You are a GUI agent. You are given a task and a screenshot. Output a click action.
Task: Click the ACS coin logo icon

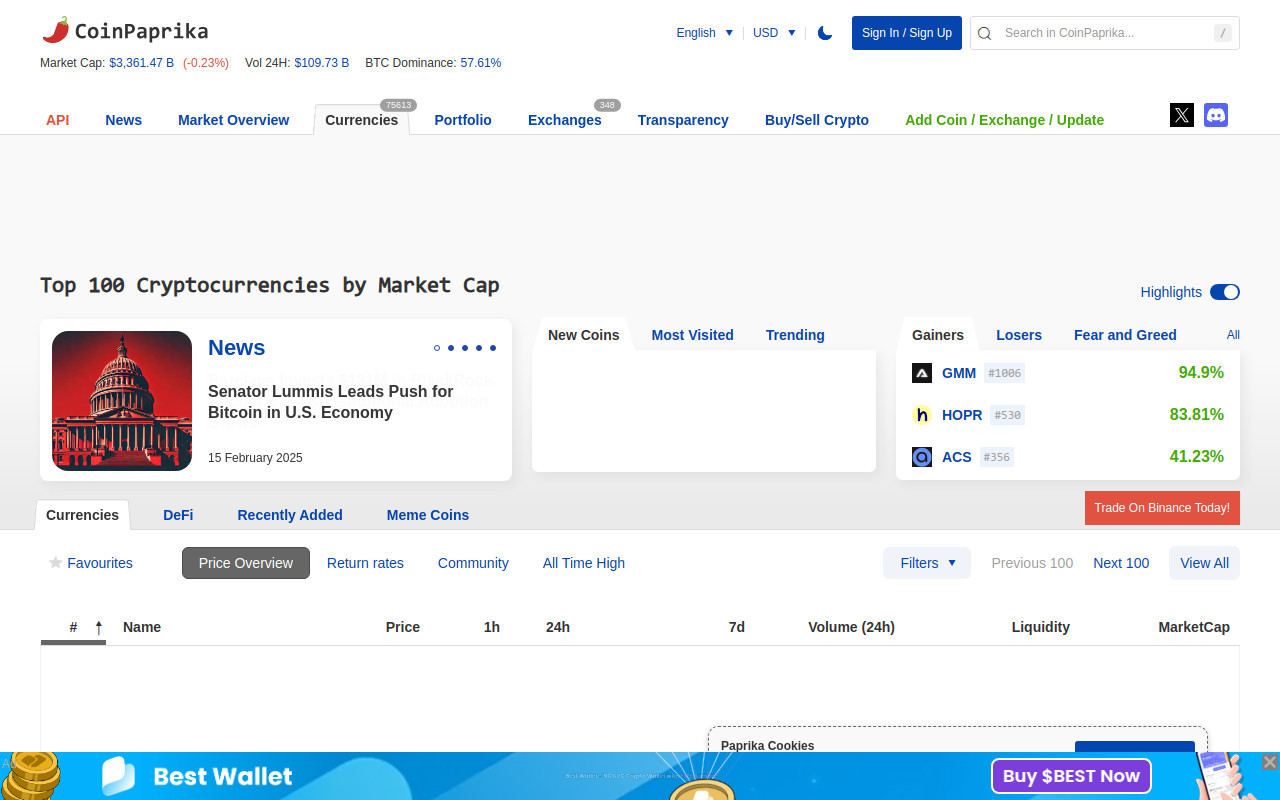(922, 457)
